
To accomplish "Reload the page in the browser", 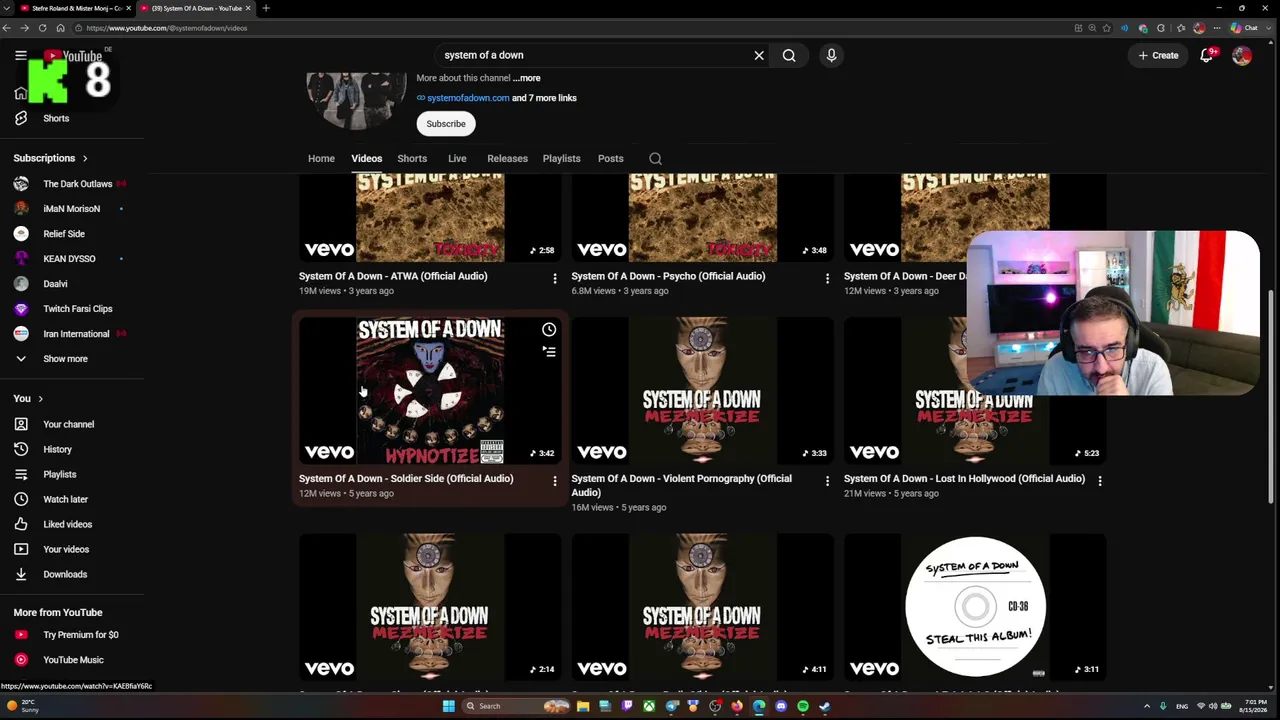I will point(42,28).
